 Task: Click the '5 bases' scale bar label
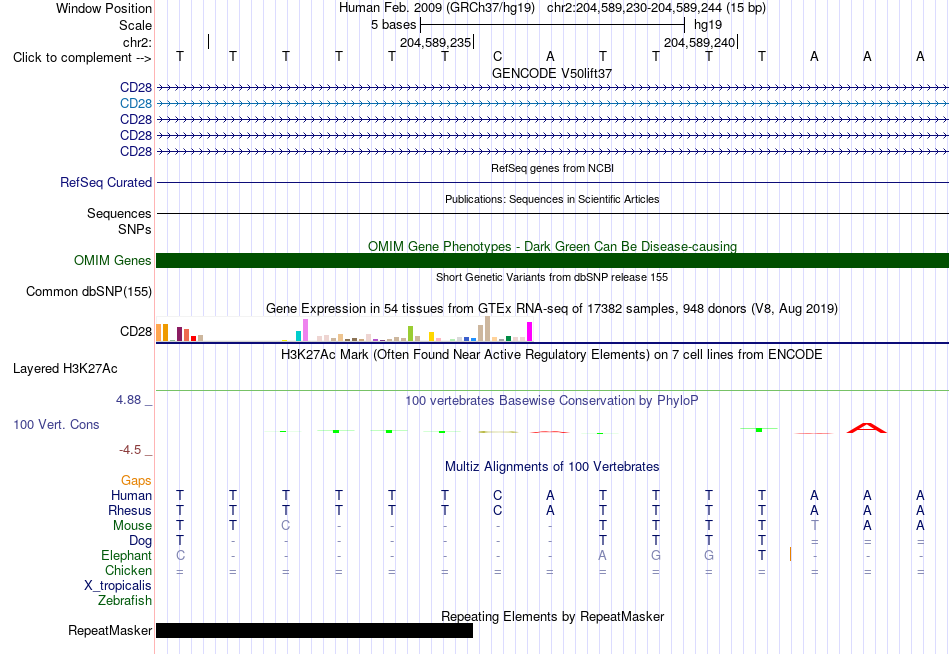coord(393,25)
